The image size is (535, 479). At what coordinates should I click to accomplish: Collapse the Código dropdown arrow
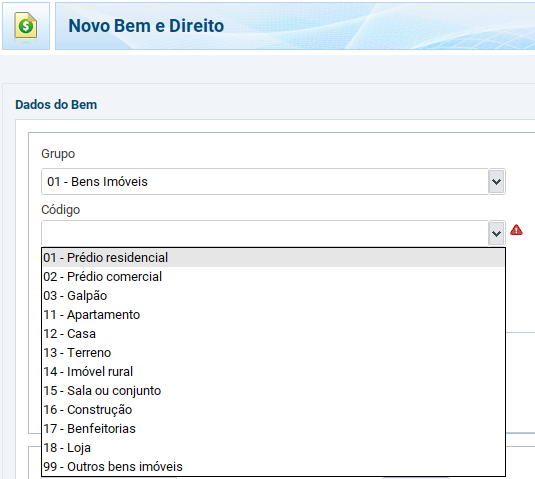[496, 233]
